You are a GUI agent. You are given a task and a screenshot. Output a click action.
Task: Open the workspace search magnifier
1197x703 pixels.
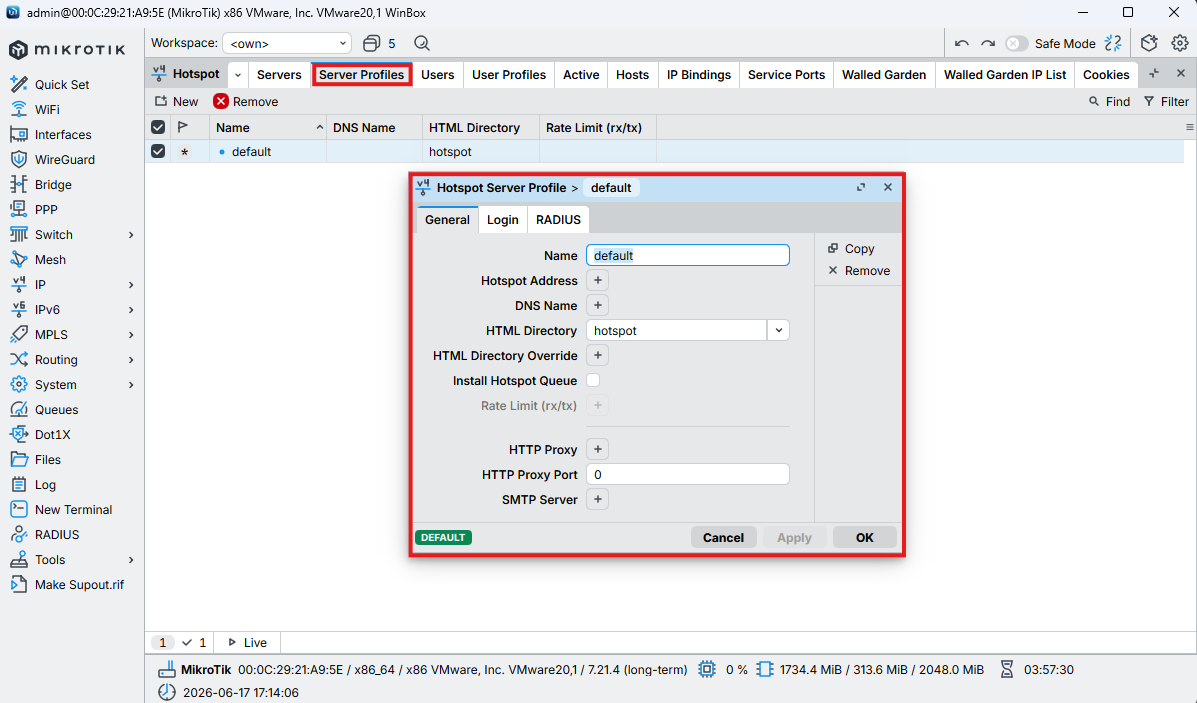(x=421, y=44)
